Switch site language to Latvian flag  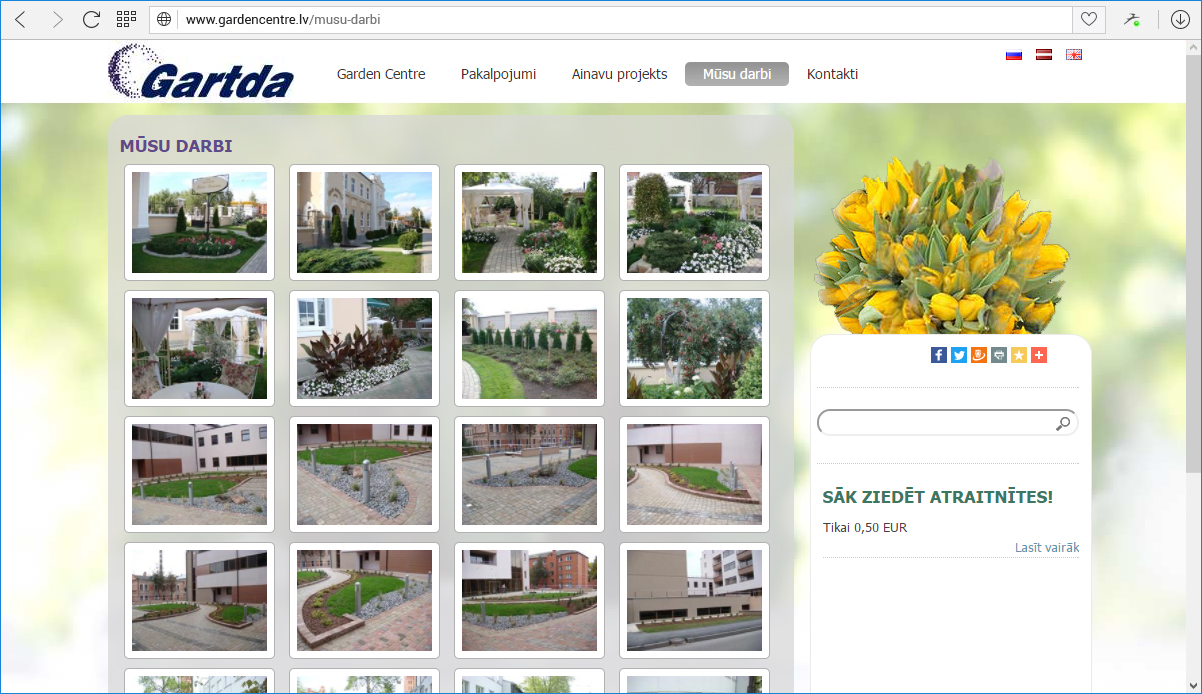click(1044, 55)
